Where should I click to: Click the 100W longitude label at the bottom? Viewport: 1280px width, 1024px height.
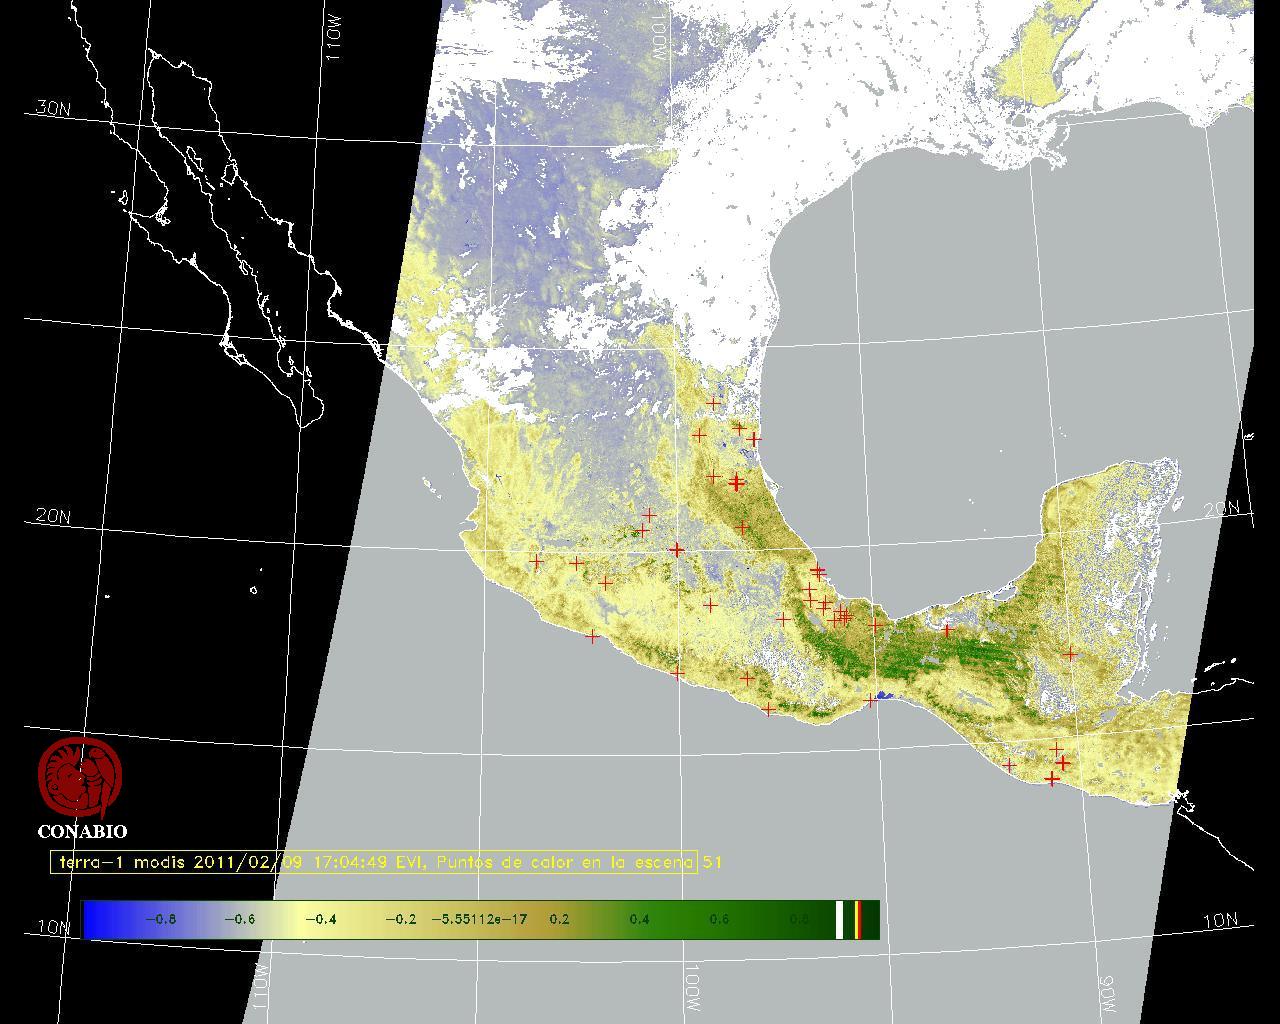click(693, 990)
